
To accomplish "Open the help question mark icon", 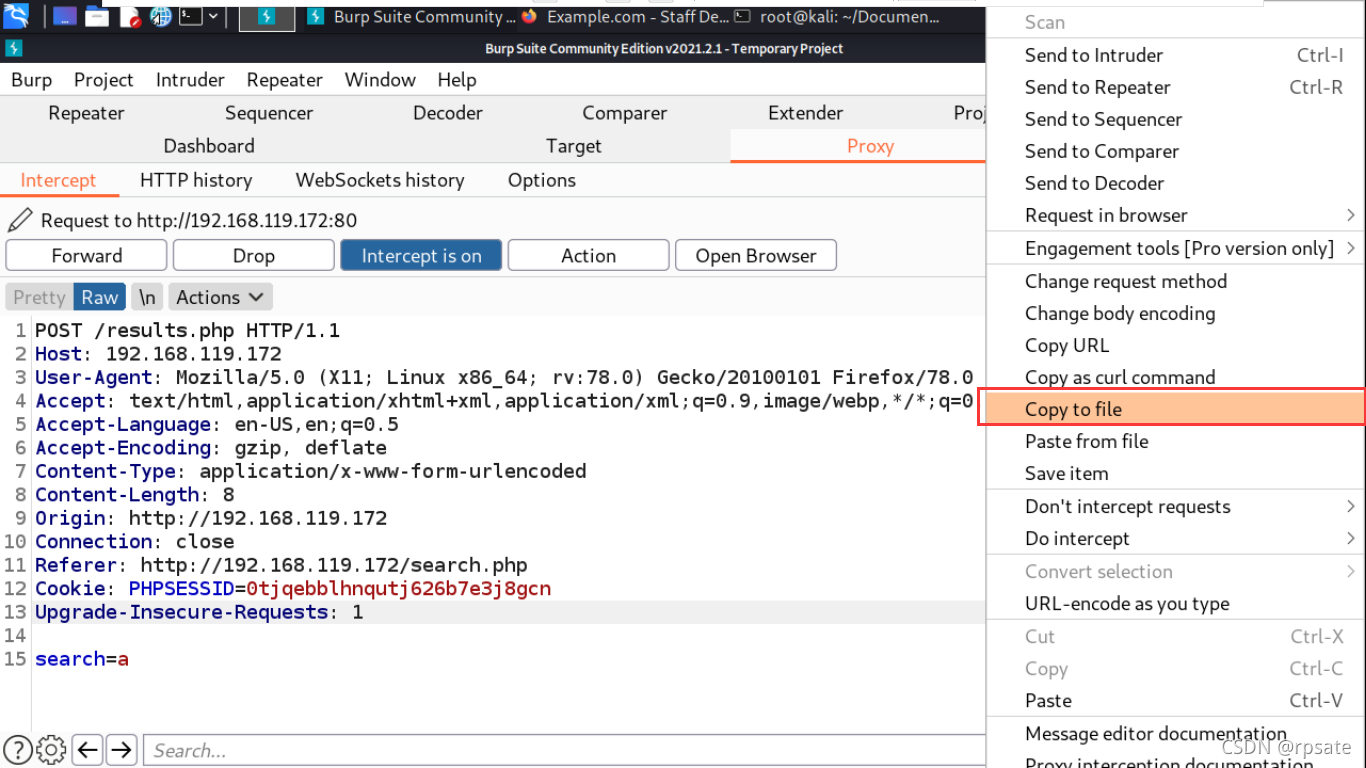I will pos(18,749).
